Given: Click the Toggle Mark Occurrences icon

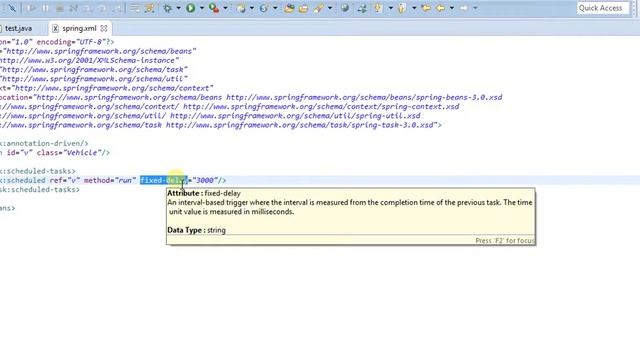Looking at the screenshot, I should pyautogui.click(x=362, y=8).
